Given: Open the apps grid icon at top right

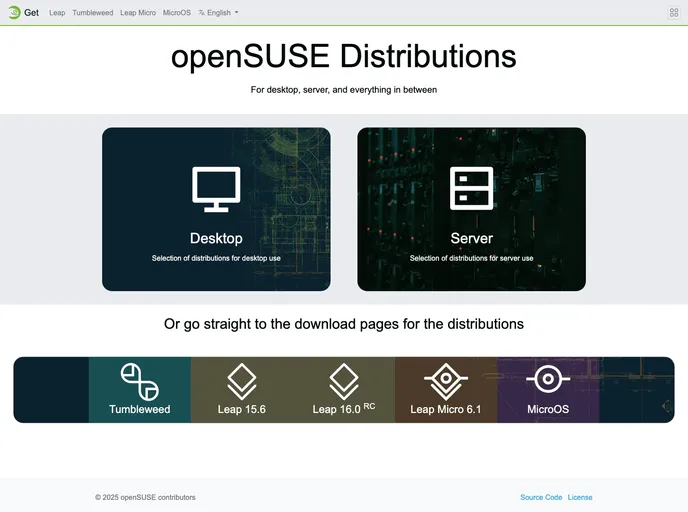Looking at the screenshot, I should [x=674, y=12].
